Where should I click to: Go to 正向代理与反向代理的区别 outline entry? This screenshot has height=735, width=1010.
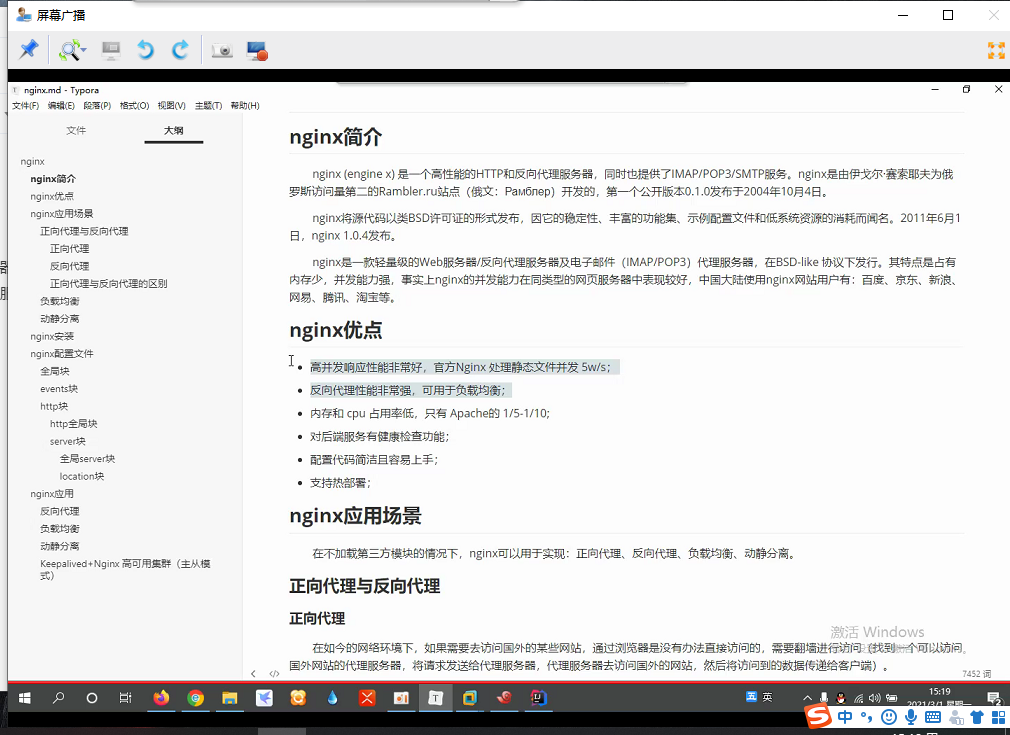click(x=108, y=283)
